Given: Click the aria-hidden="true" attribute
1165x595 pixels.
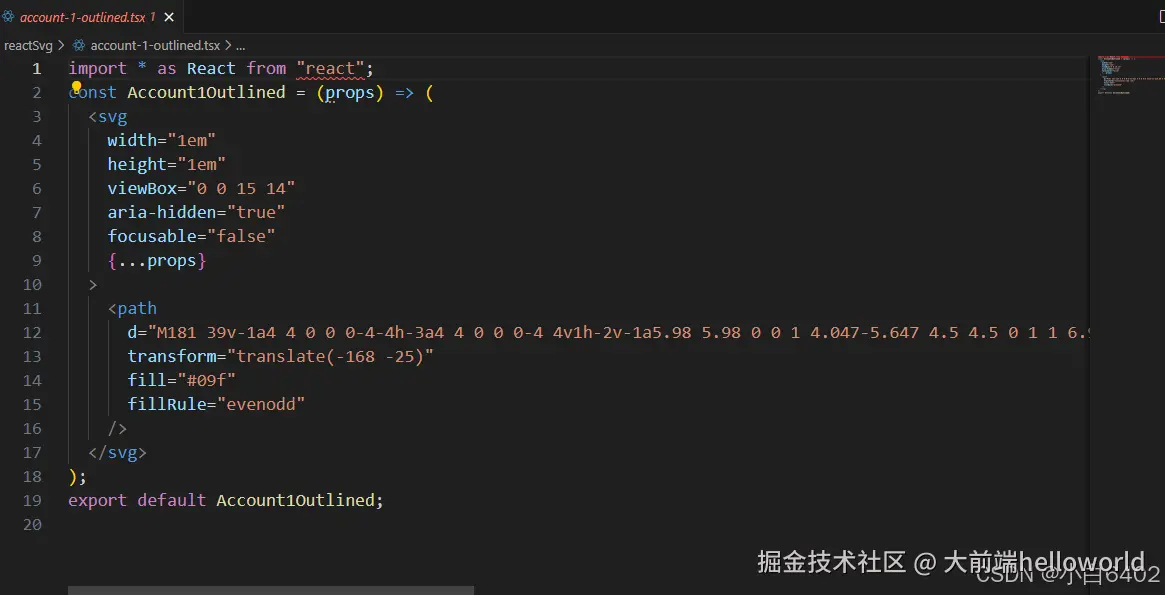Looking at the screenshot, I should pos(196,212).
